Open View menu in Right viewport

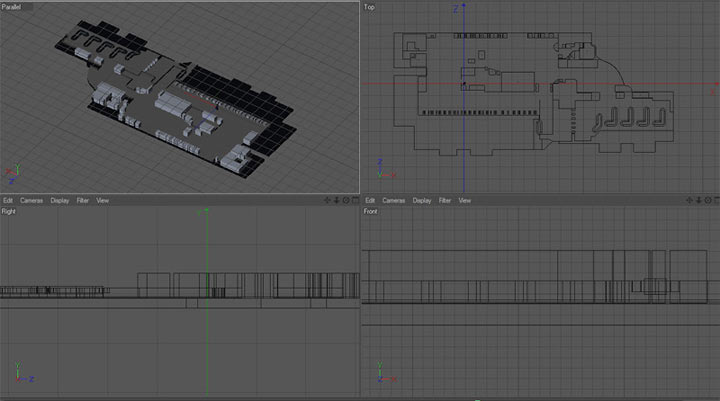coord(102,200)
